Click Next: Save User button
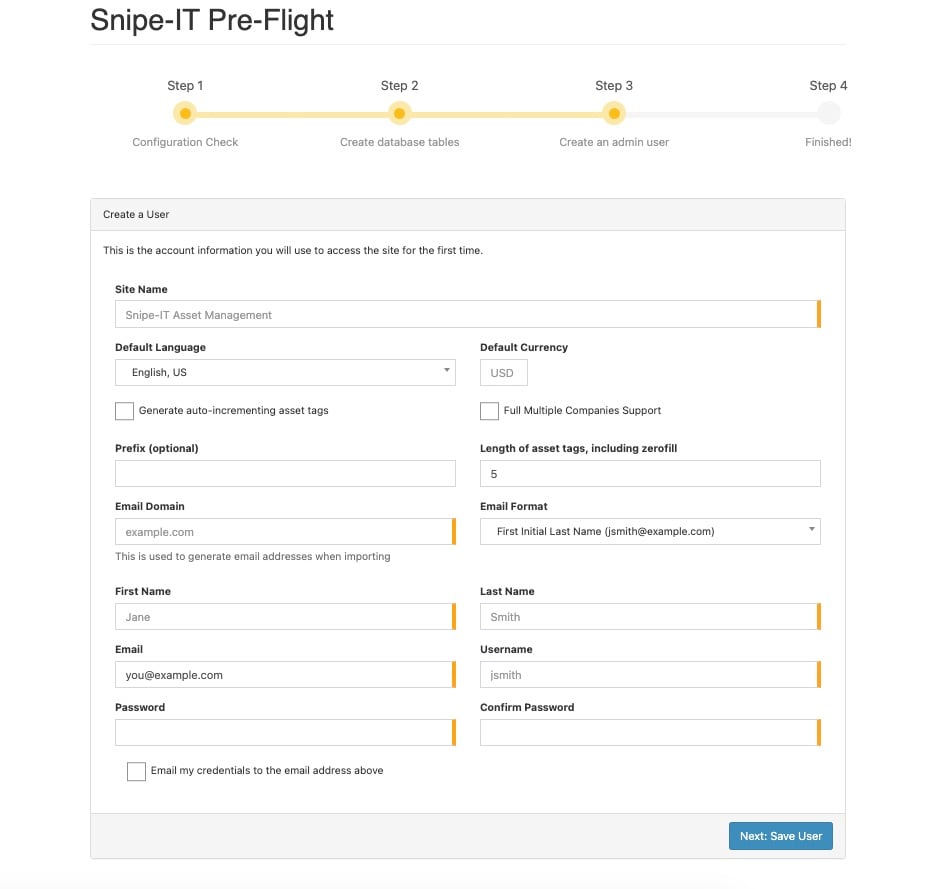Viewport: 930px width, 889px height. (x=781, y=836)
